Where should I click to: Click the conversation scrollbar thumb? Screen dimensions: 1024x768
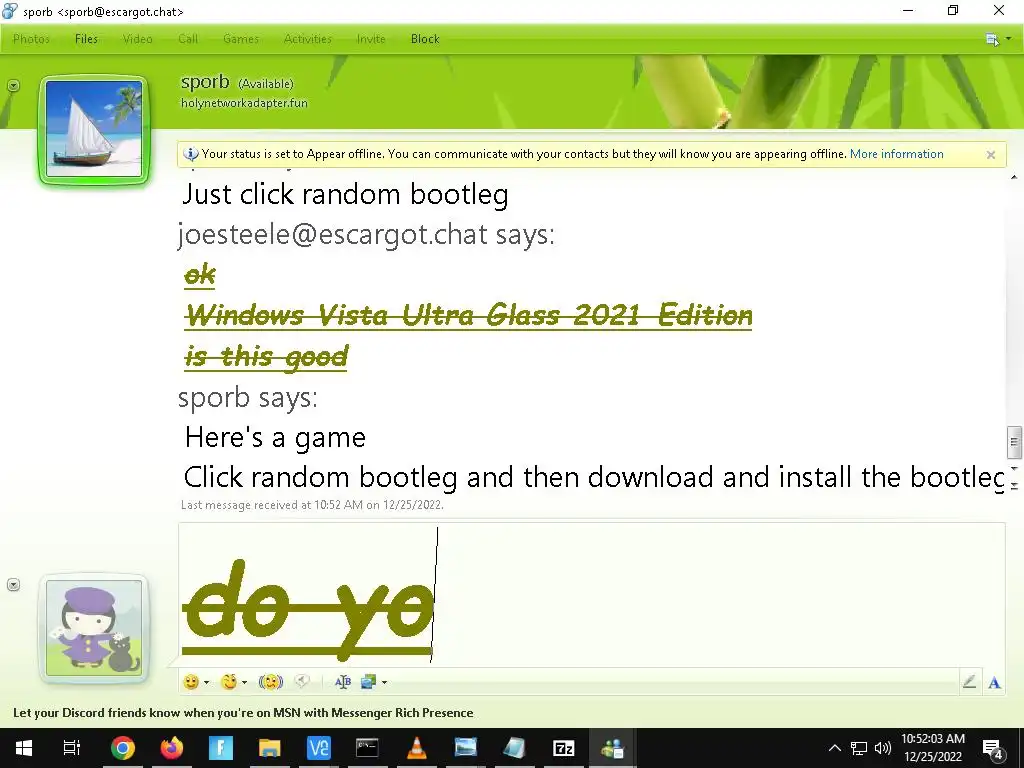click(x=1014, y=442)
